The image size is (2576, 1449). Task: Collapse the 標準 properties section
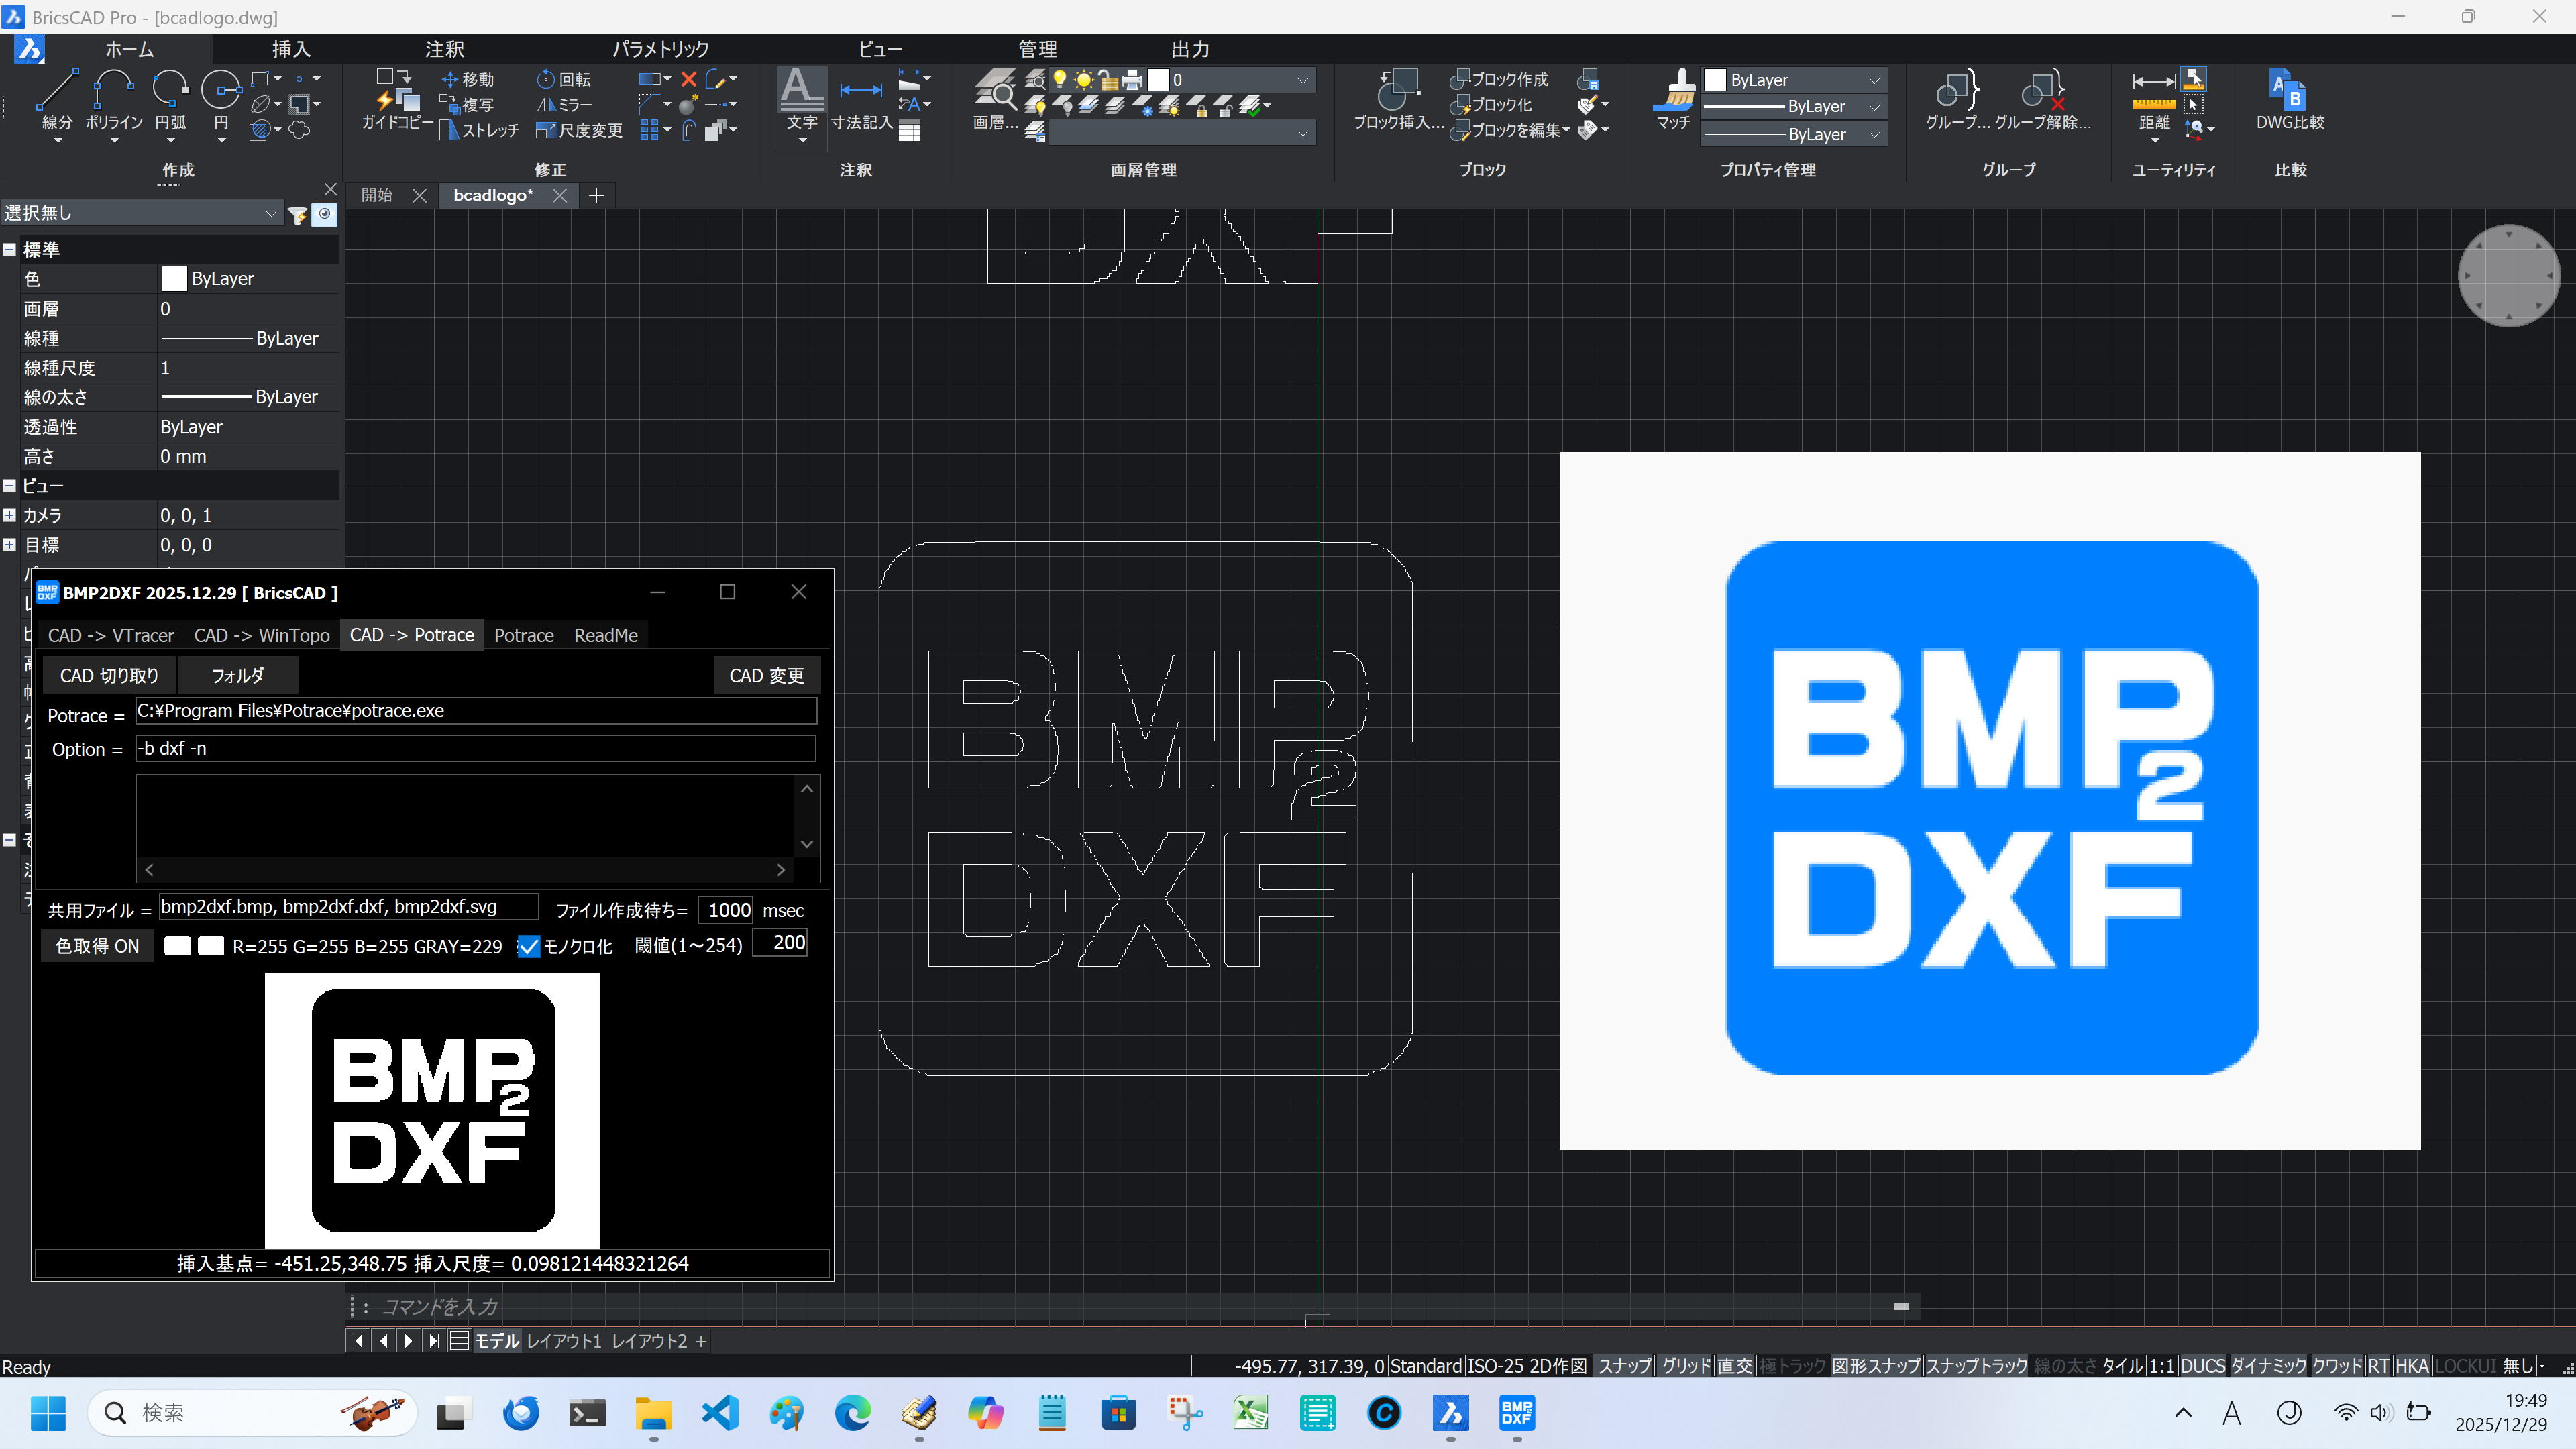[10, 250]
